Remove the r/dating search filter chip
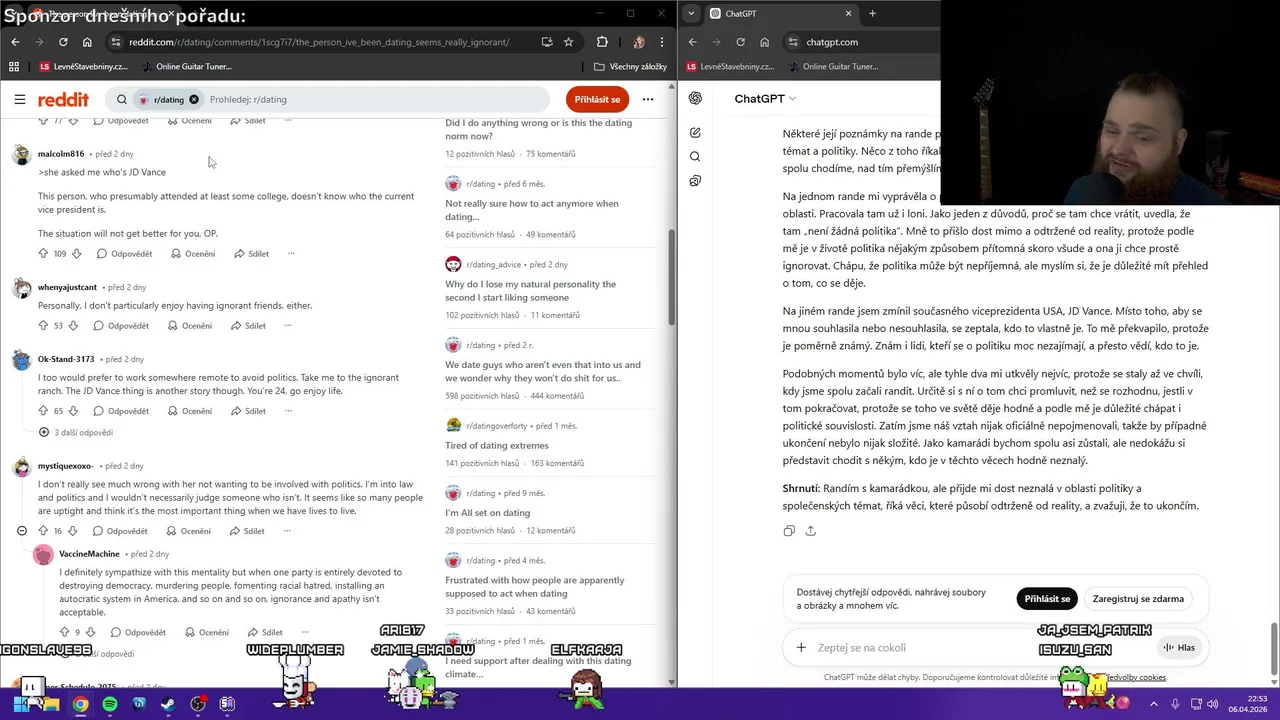The width and height of the screenshot is (1280, 720). click(194, 99)
